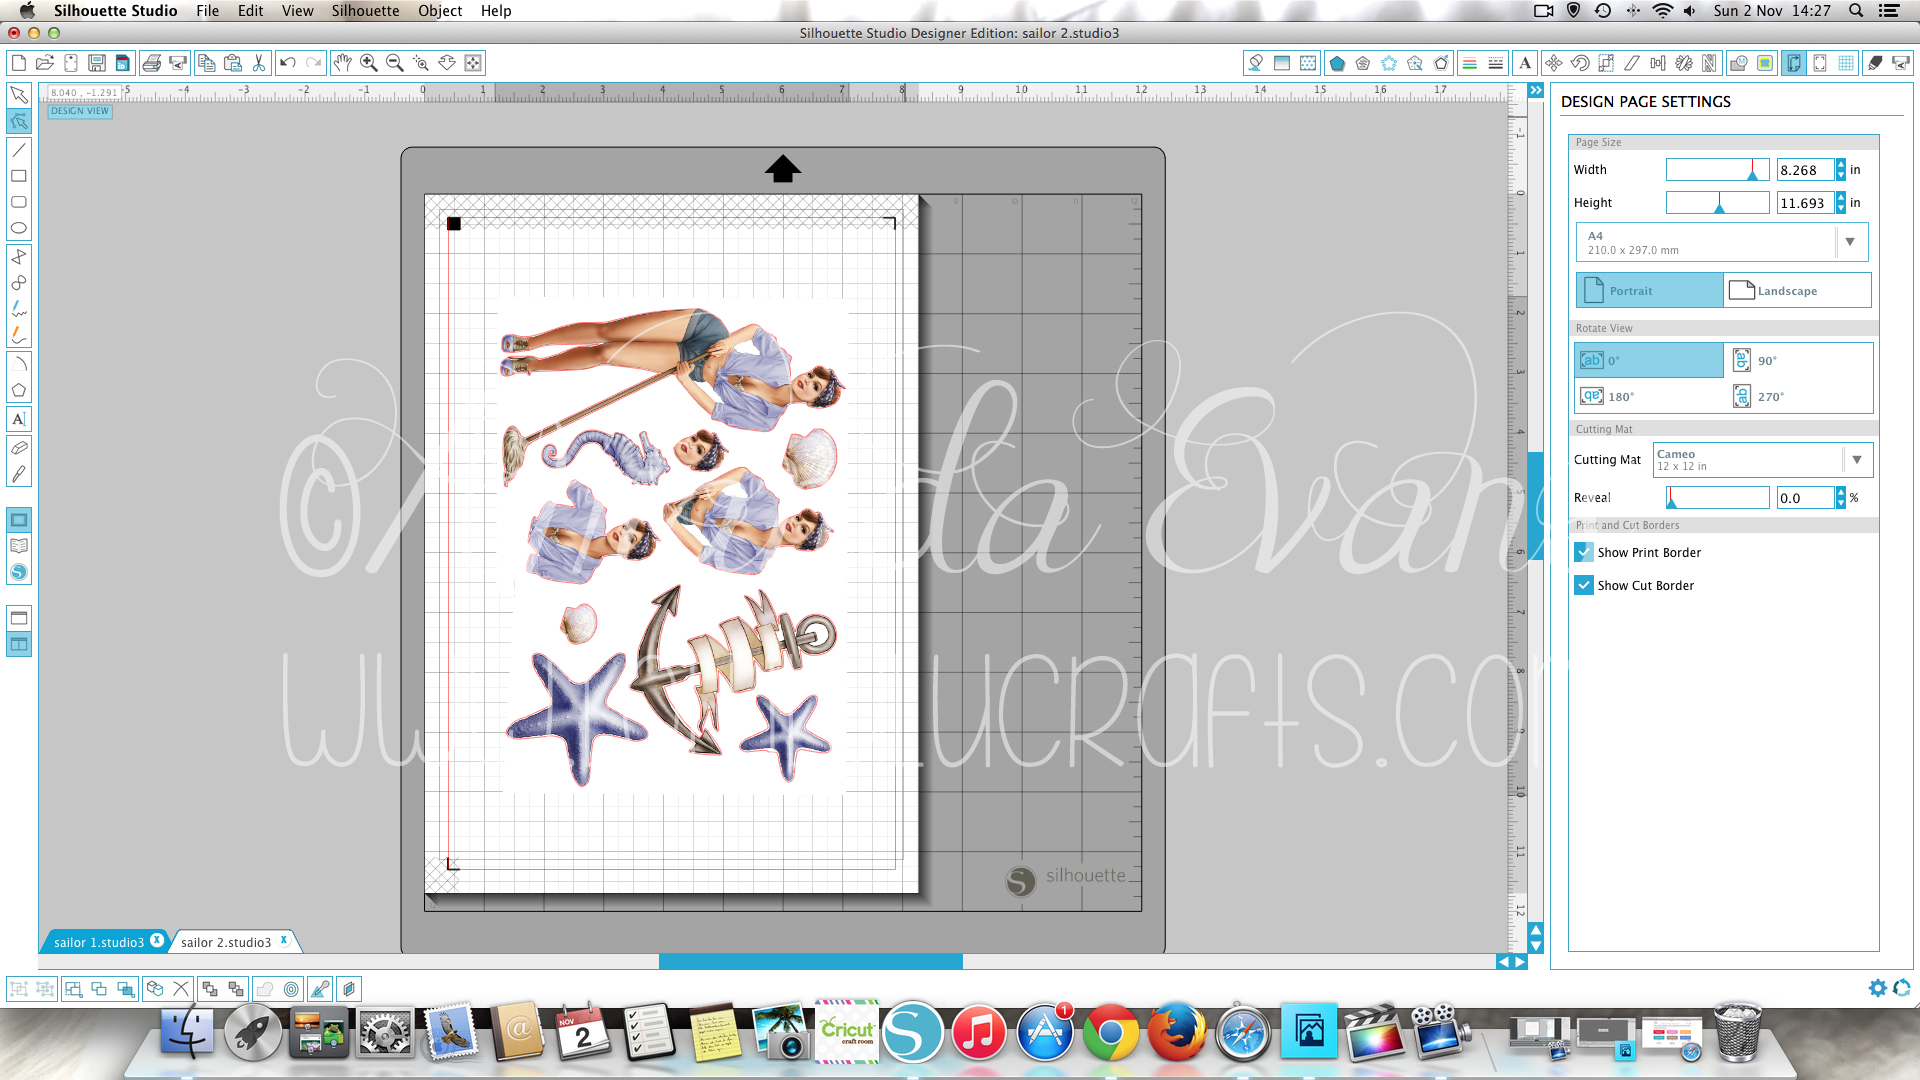The image size is (1920, 1080).
Task: Select Portrait orientation
Action: [x=1650, y=291]
